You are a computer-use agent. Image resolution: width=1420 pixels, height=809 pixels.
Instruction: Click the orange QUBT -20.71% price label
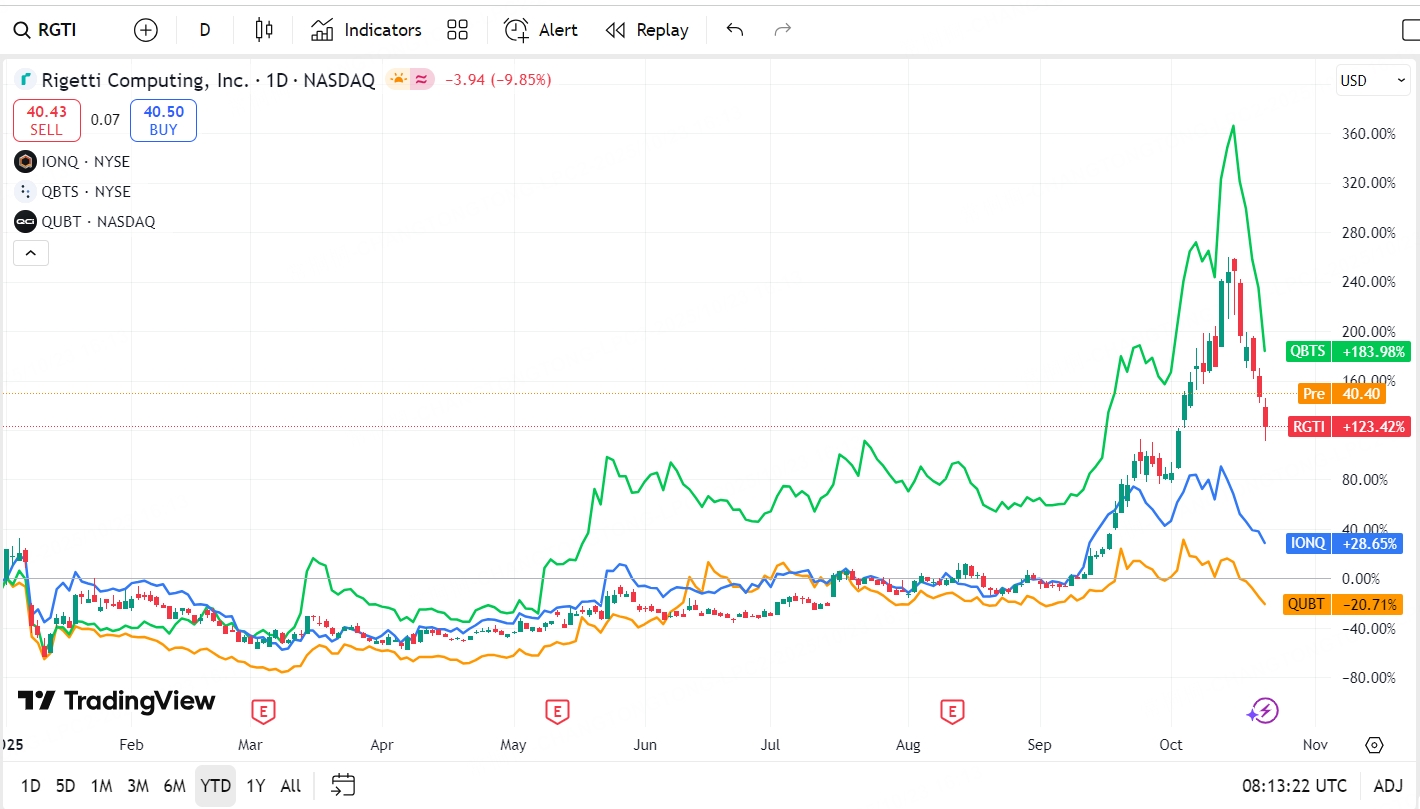[1344, 604]
